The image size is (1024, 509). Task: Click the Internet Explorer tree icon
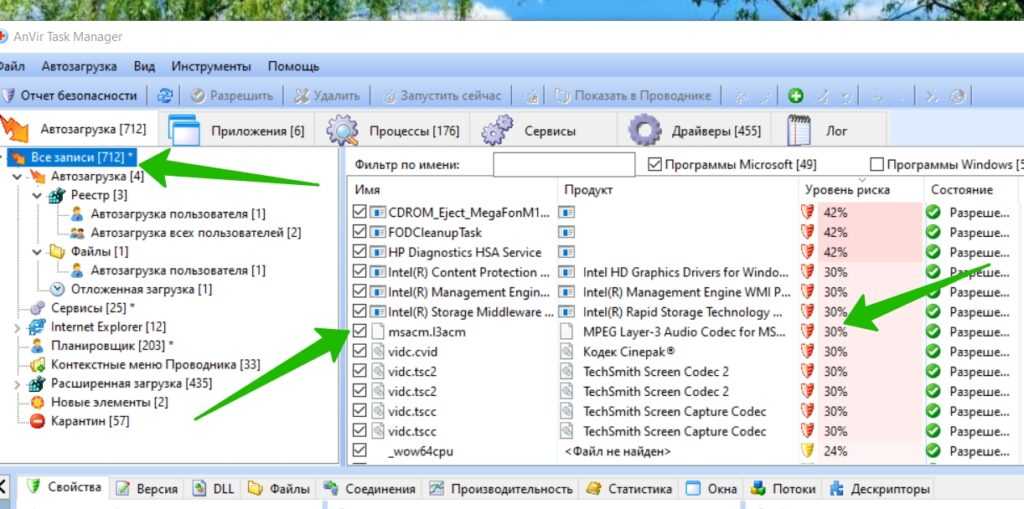click(37, 327)
